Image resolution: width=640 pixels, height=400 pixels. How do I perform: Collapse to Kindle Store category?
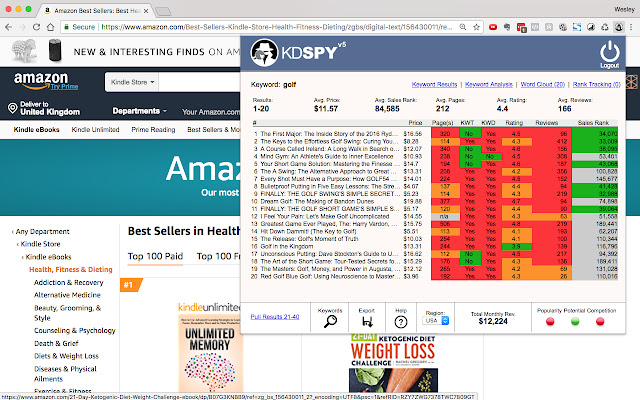pos(39,244)
